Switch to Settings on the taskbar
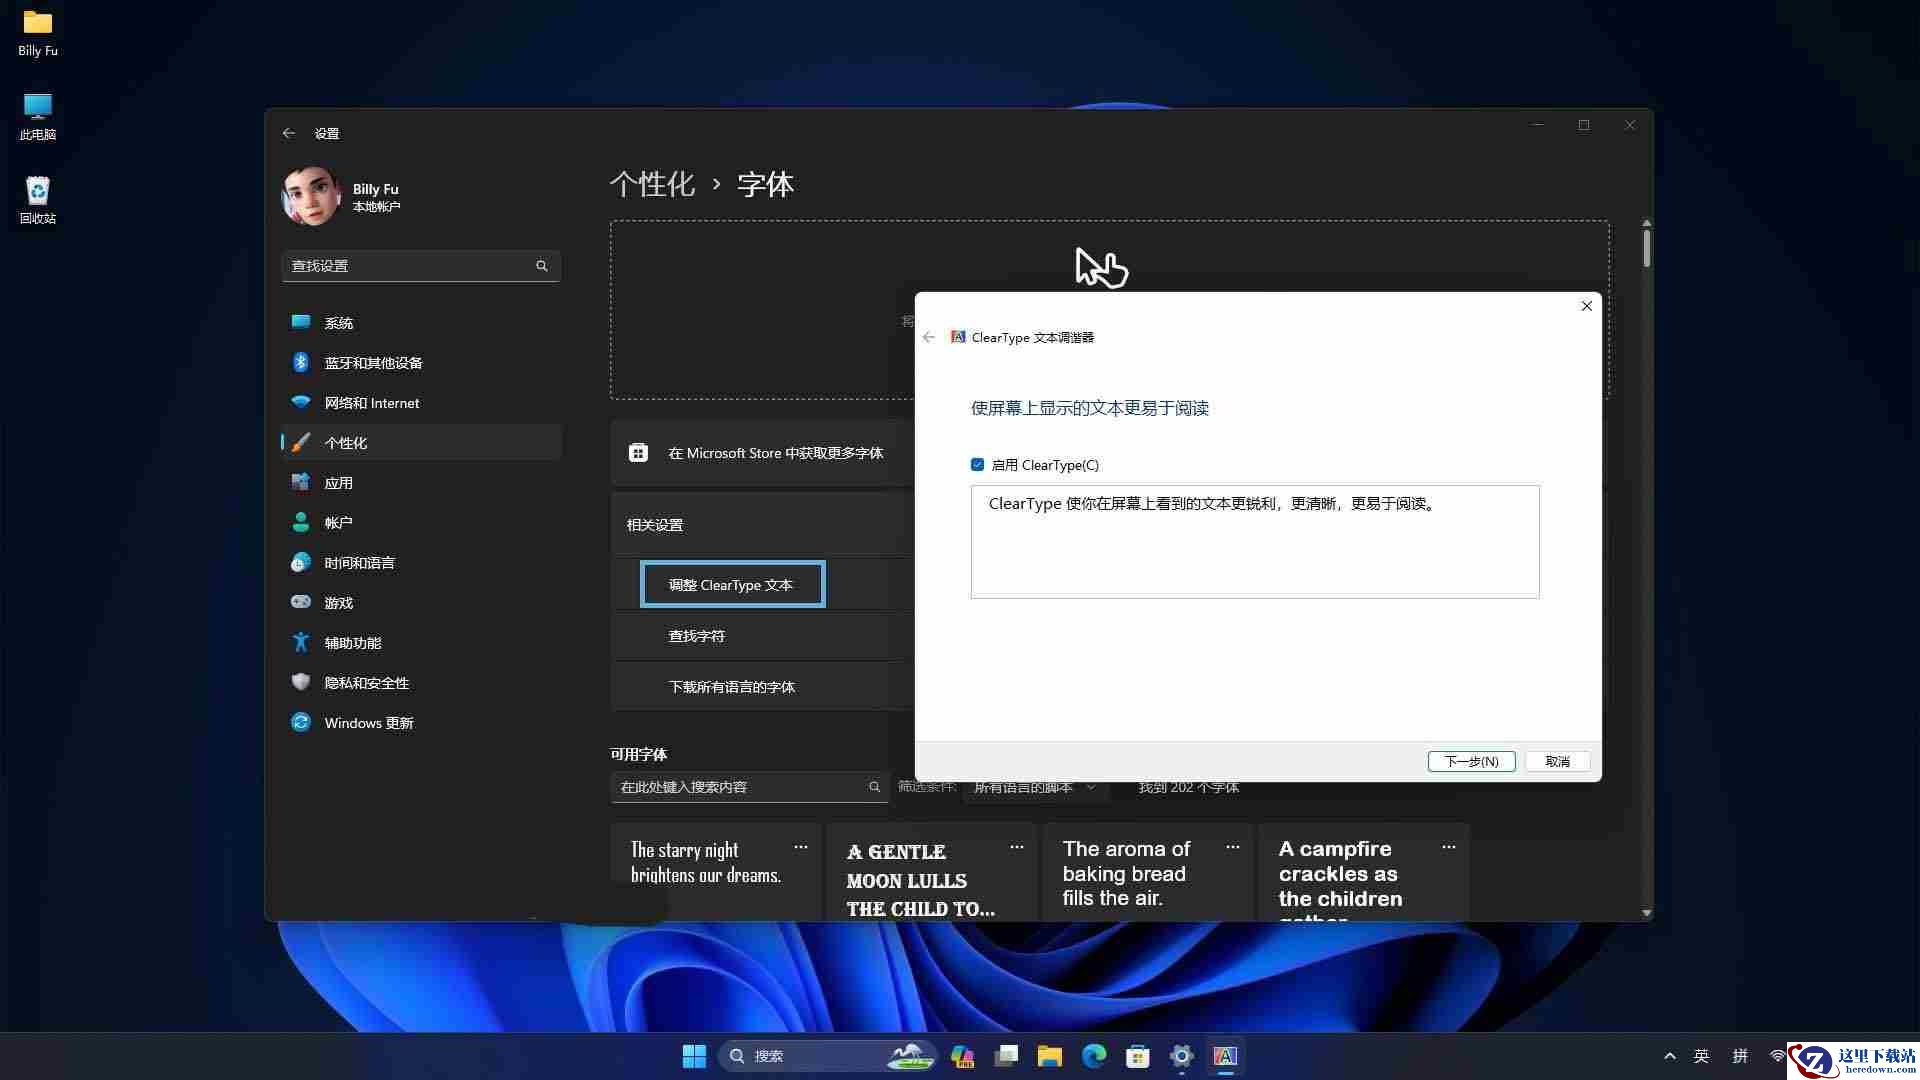The image size is (1920, 1080). pyautogui.click(x=1181, y=1056)
